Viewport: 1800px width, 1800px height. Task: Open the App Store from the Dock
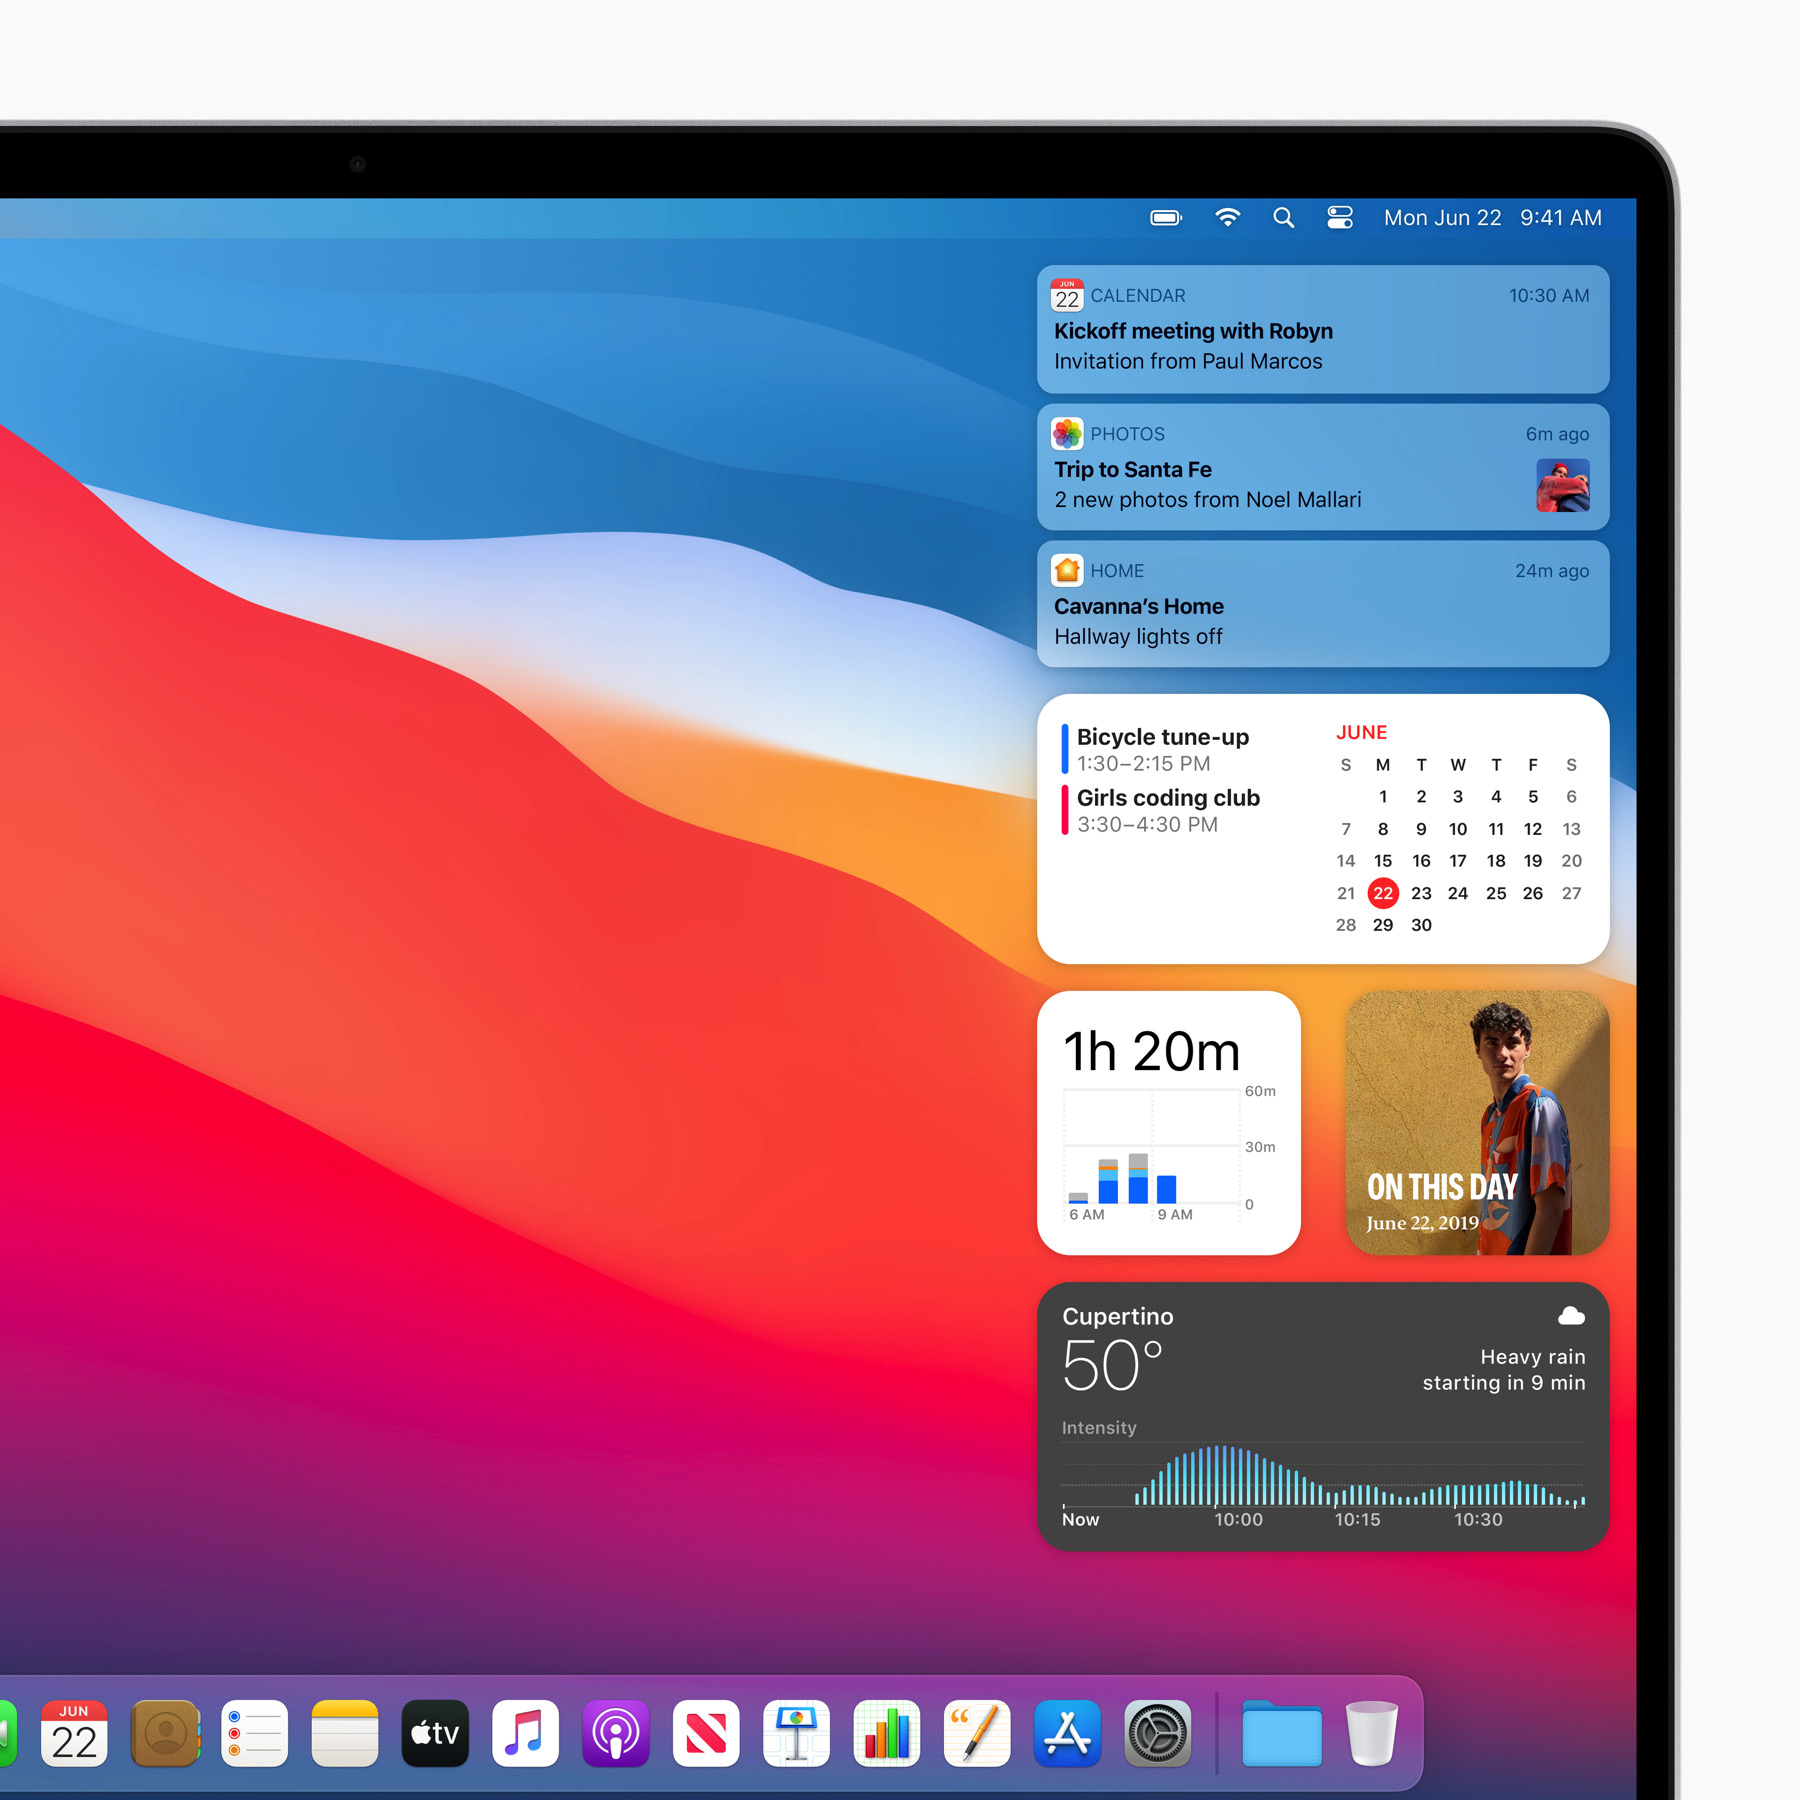click(1067, 1733)
